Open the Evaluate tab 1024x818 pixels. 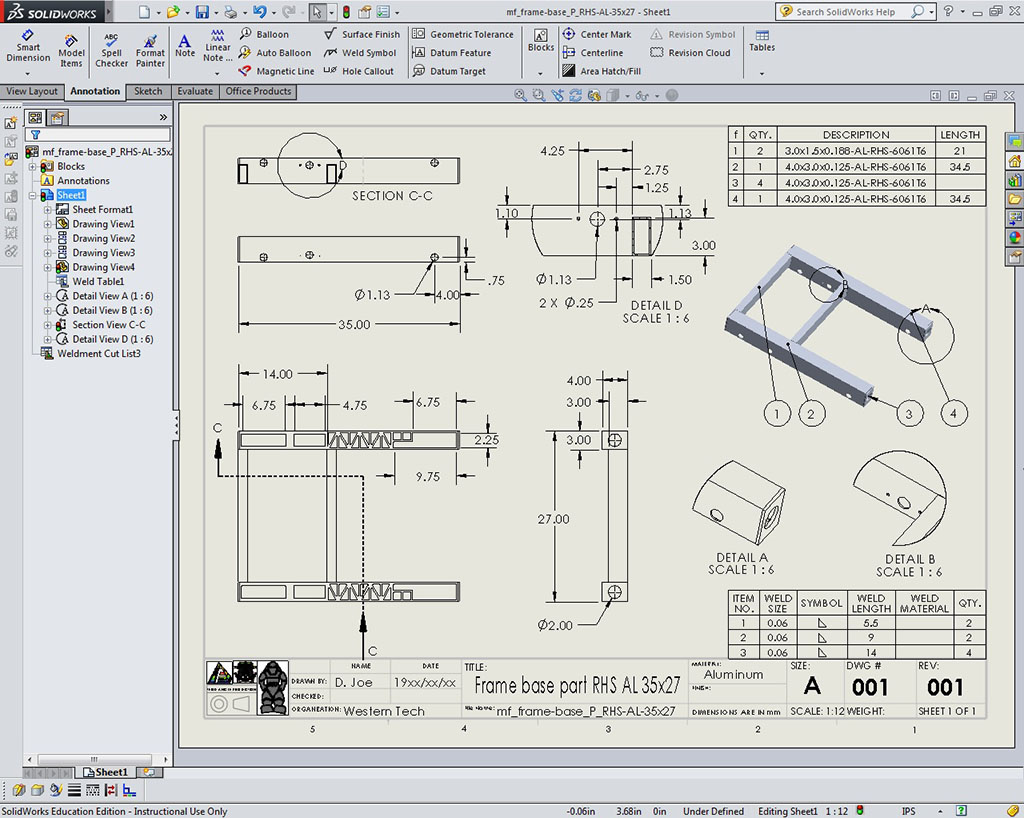click(195, 91)
